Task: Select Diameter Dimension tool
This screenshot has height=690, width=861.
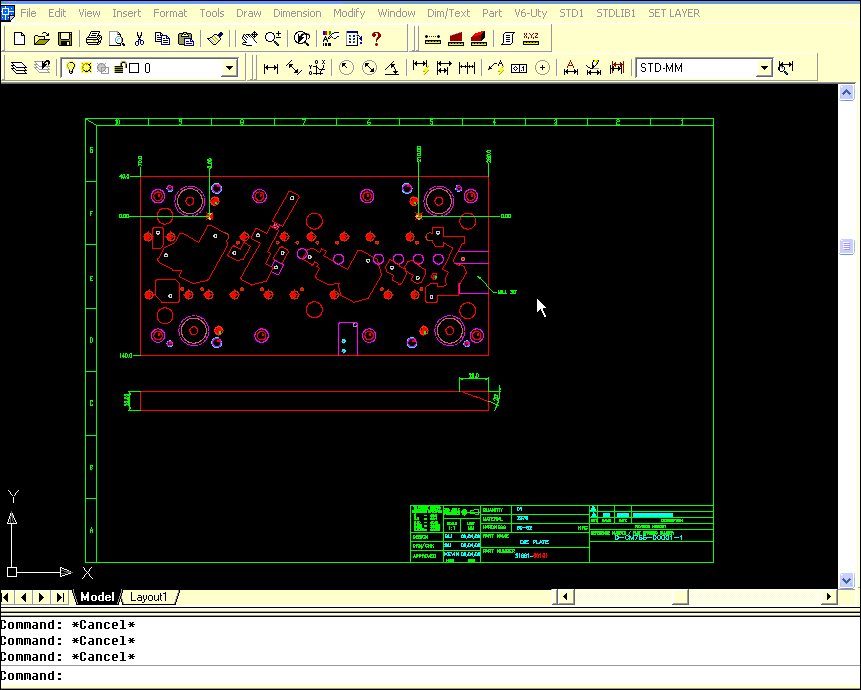Action: tap(369, 68)
